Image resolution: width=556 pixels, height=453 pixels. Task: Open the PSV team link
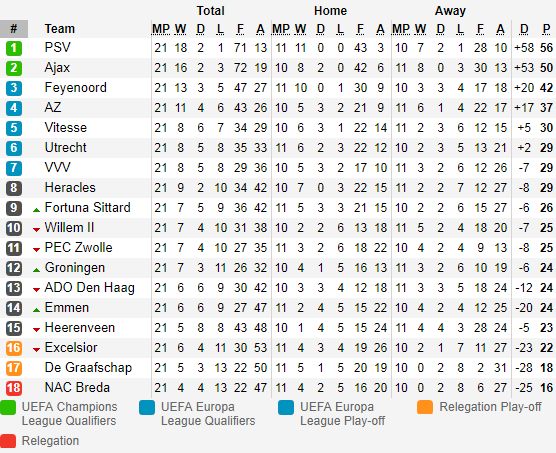[57, 47]
